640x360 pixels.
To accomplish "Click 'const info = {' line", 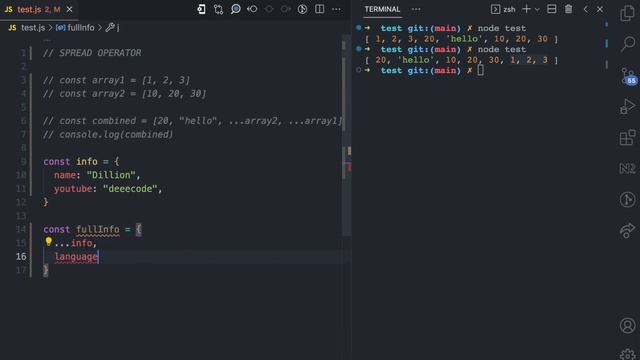I will click(x=81, y=162).
